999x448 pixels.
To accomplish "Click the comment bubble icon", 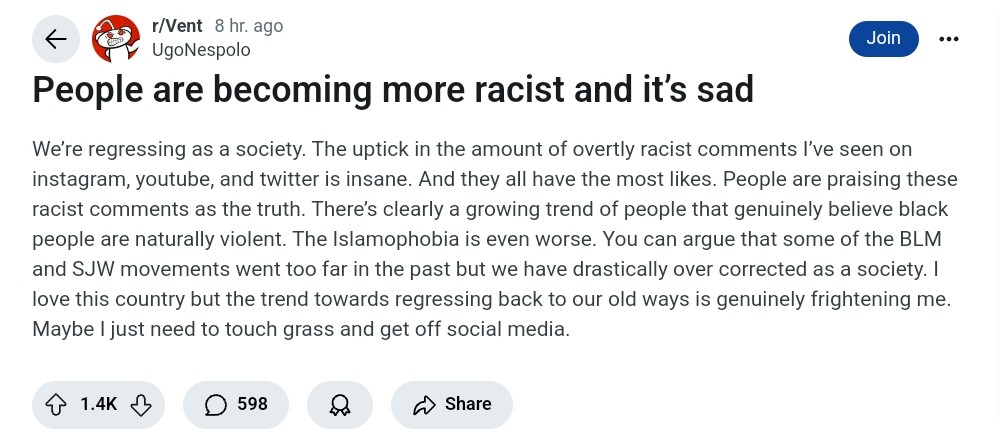I will point(215,404).
